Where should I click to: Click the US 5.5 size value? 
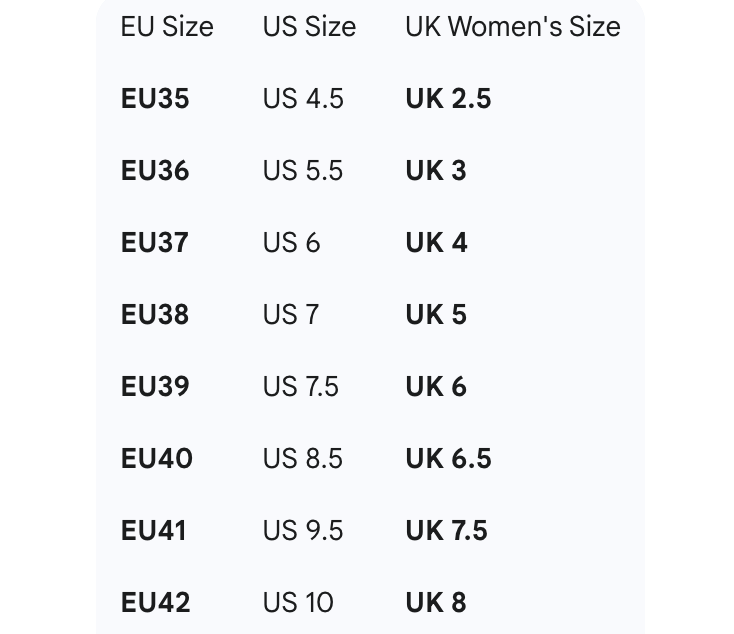pos(303,171)
